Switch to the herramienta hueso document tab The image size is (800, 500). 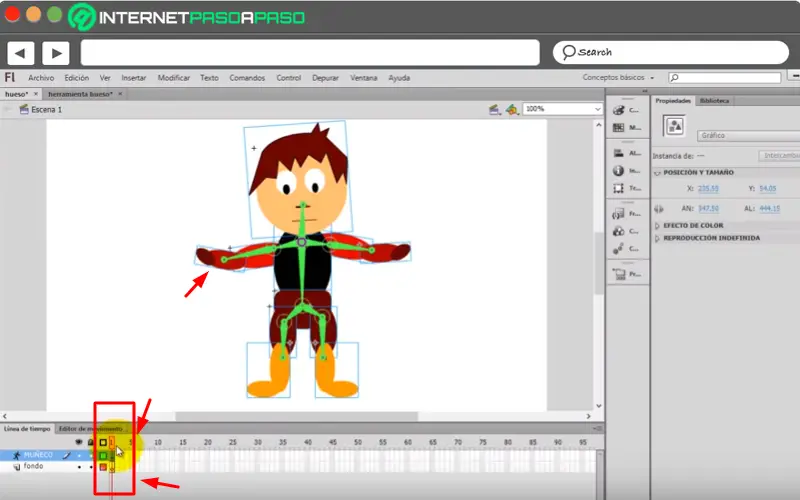coord(80,94)
